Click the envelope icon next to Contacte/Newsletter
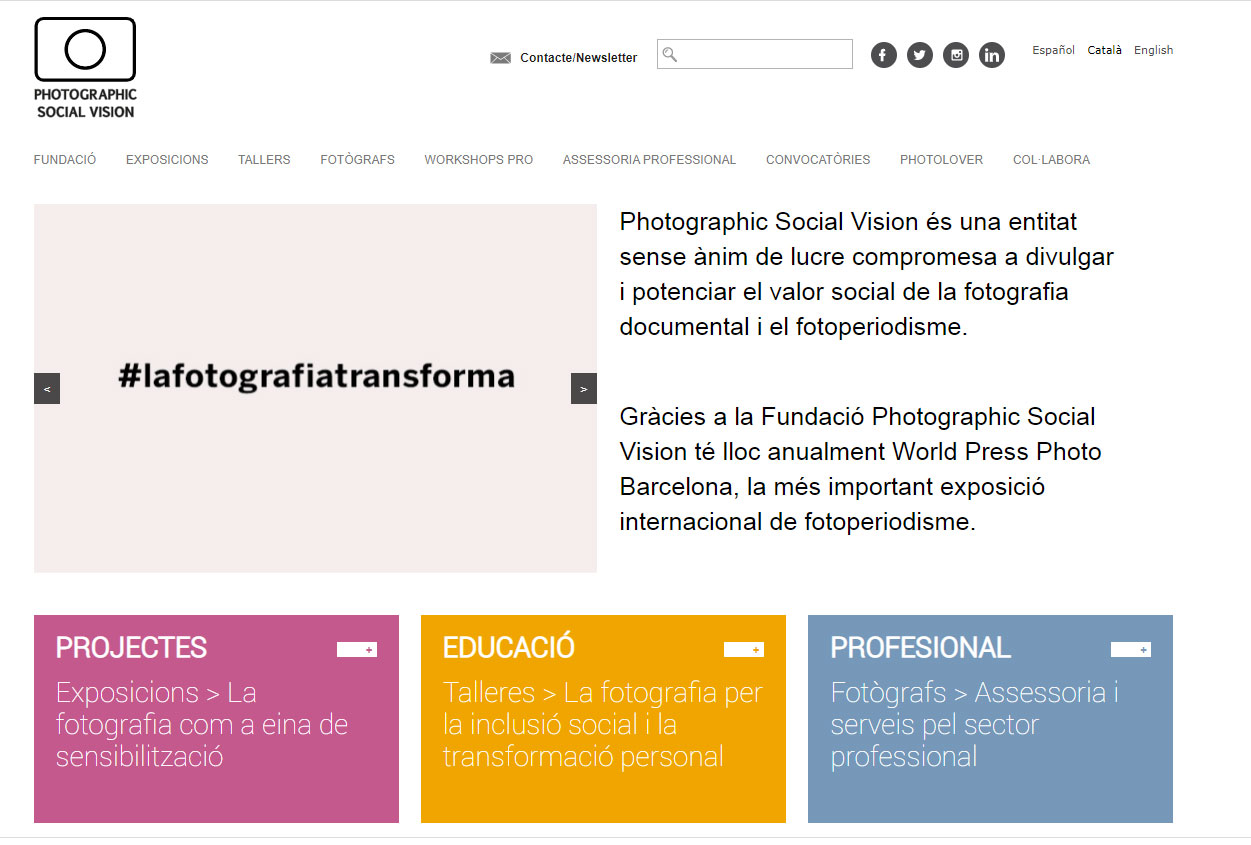Image resolution: width=1251 pixels, height=845 pixels. pos(500,58)
